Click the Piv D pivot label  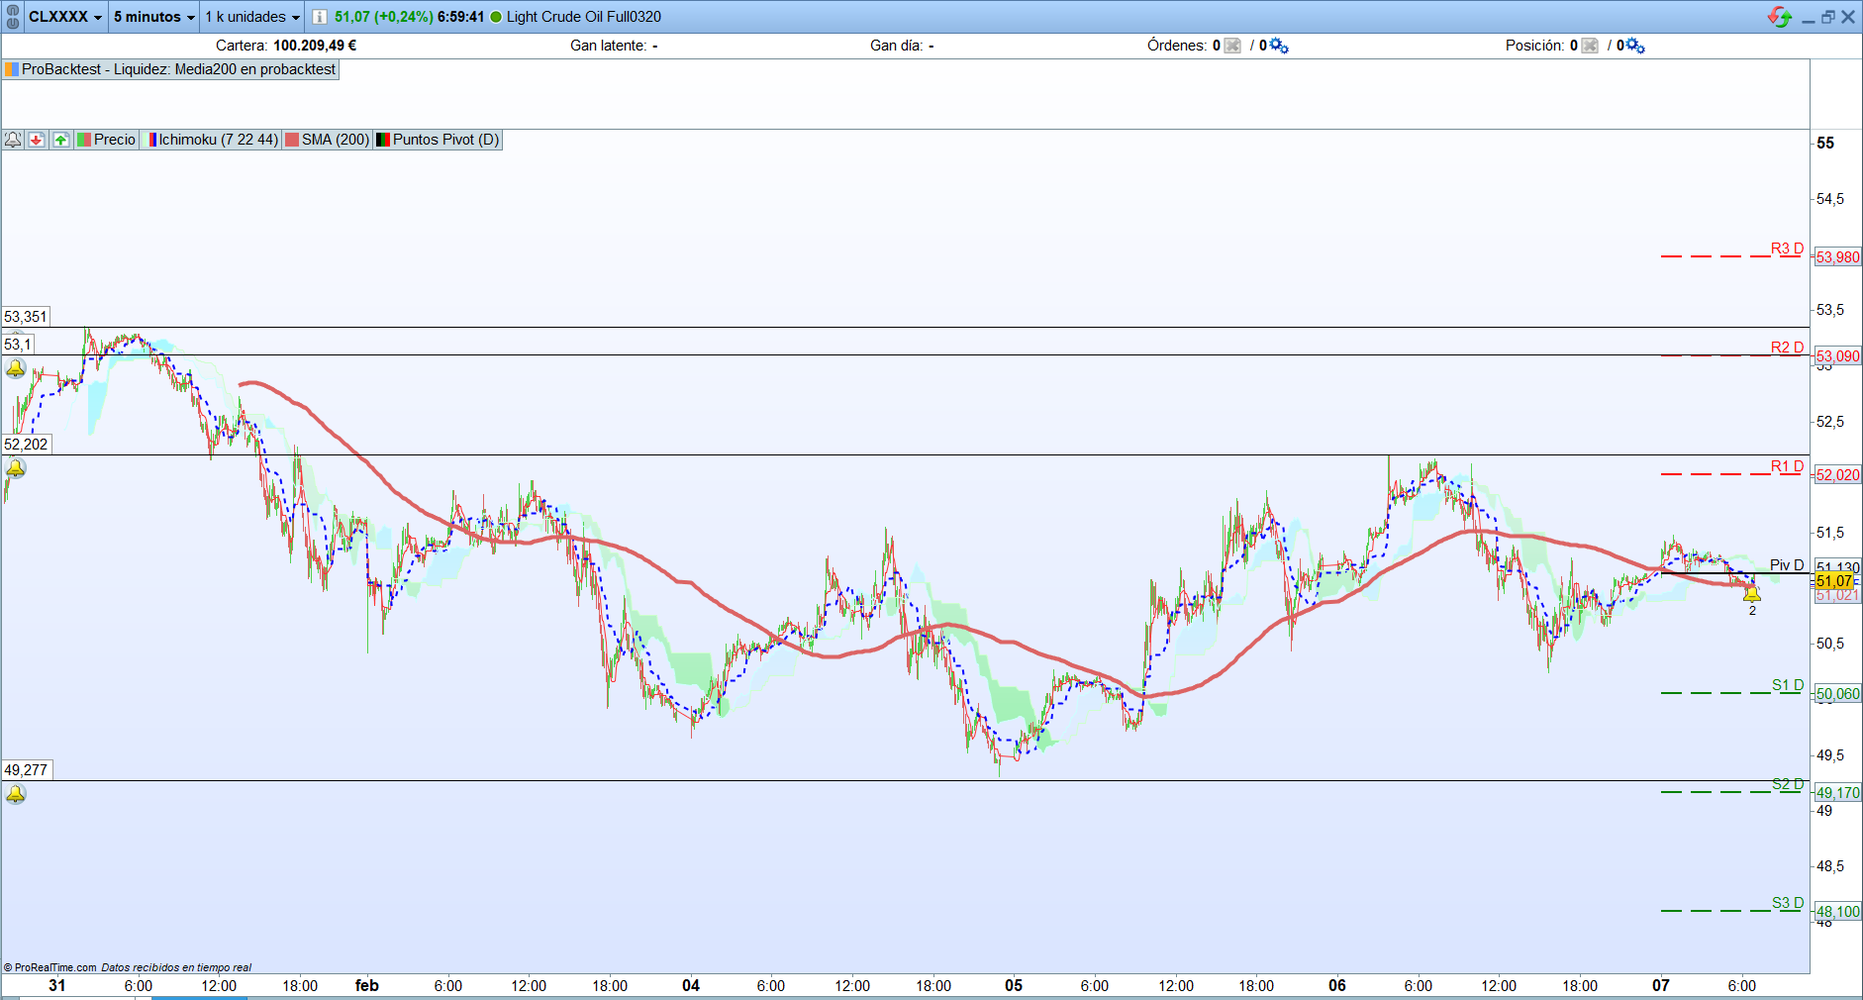click(x=1787, y=565)
